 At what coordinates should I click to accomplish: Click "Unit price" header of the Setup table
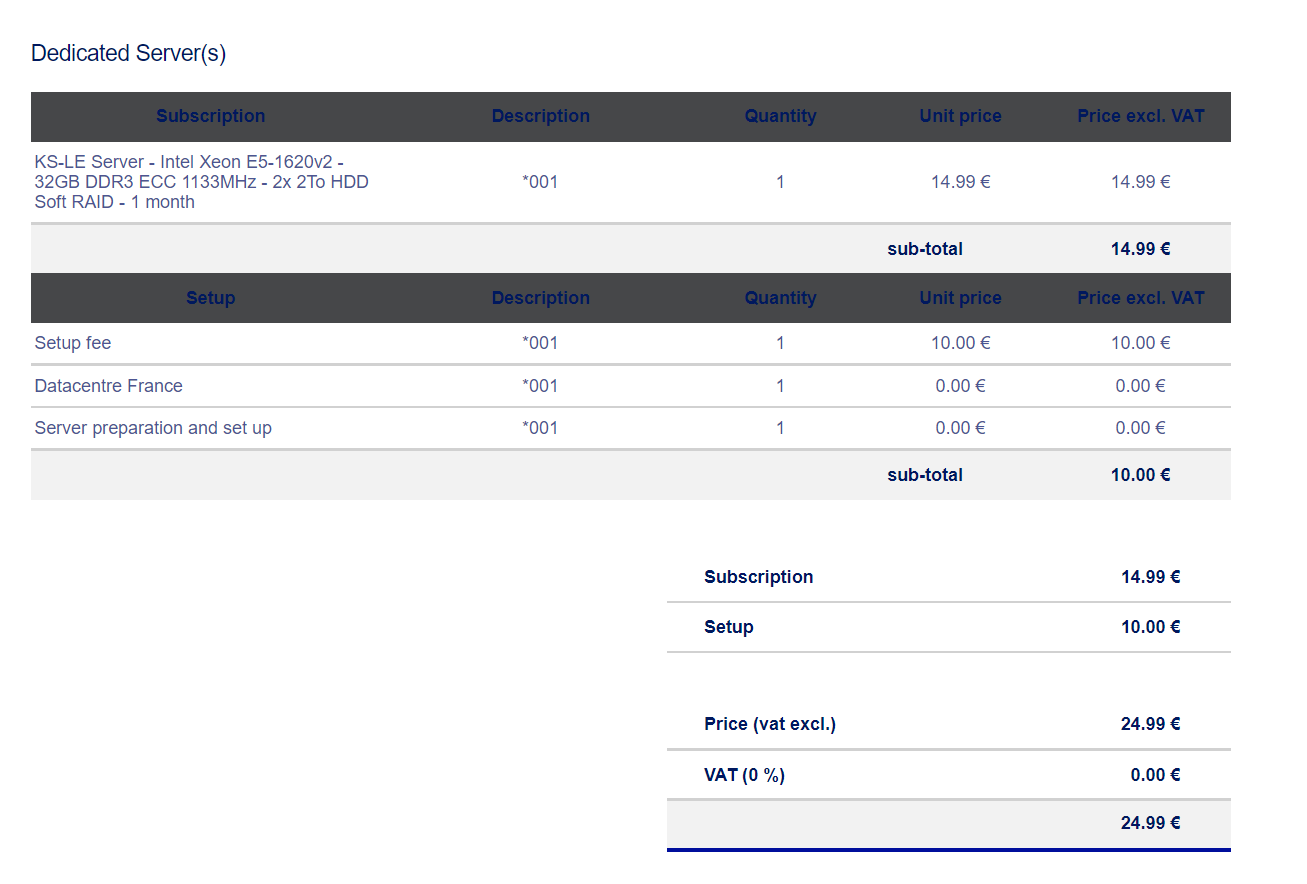pos(961,298)
